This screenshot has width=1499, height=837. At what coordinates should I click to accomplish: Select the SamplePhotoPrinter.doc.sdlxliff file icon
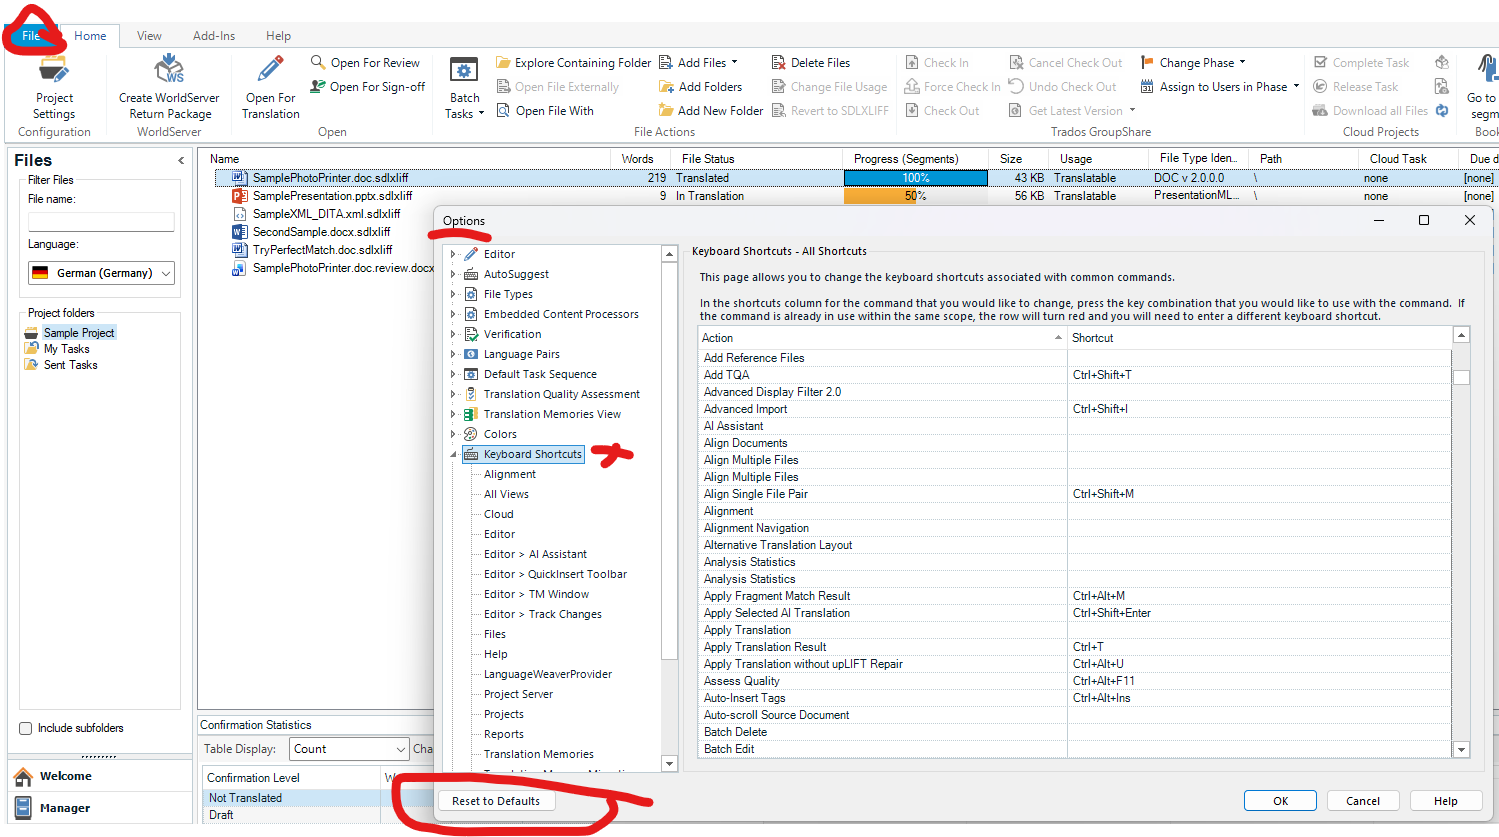click(x=239, y=178)
